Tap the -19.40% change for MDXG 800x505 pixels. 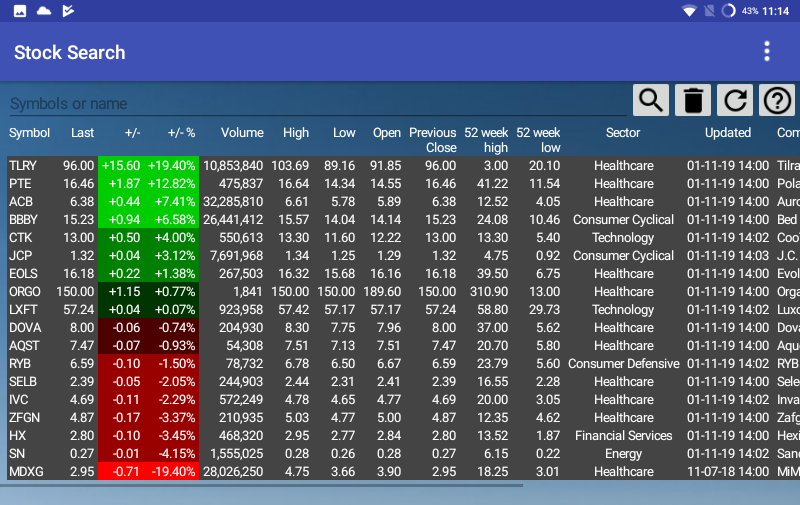point(173,471)
